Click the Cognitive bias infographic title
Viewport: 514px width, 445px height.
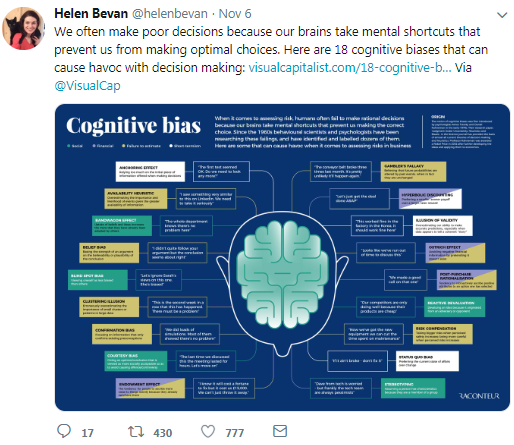click(x=133, y=126)
